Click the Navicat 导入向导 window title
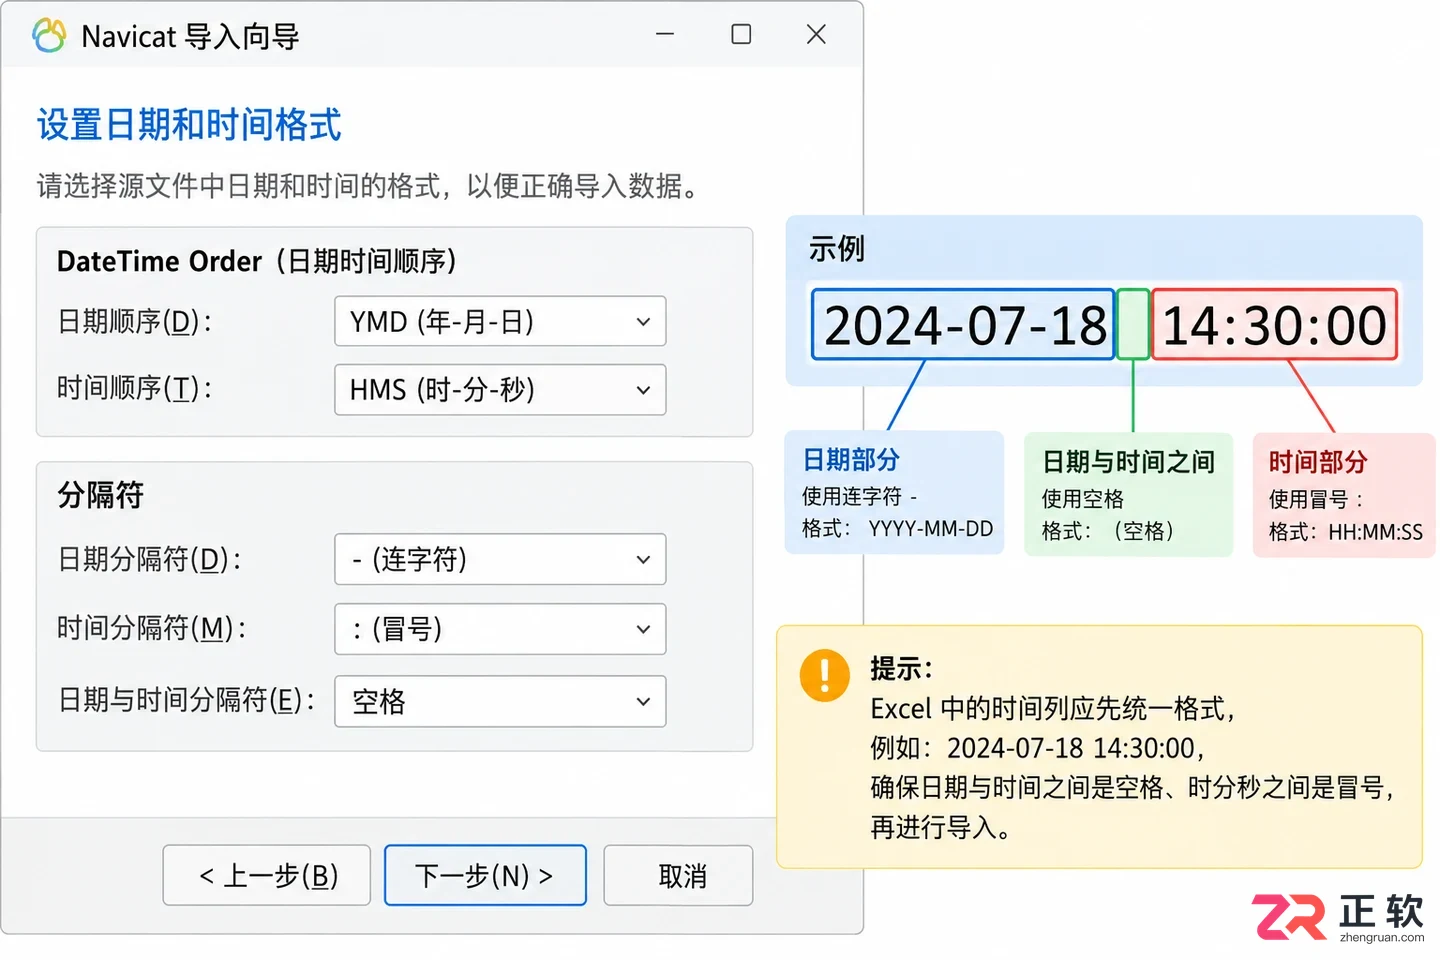 [190, 37]
